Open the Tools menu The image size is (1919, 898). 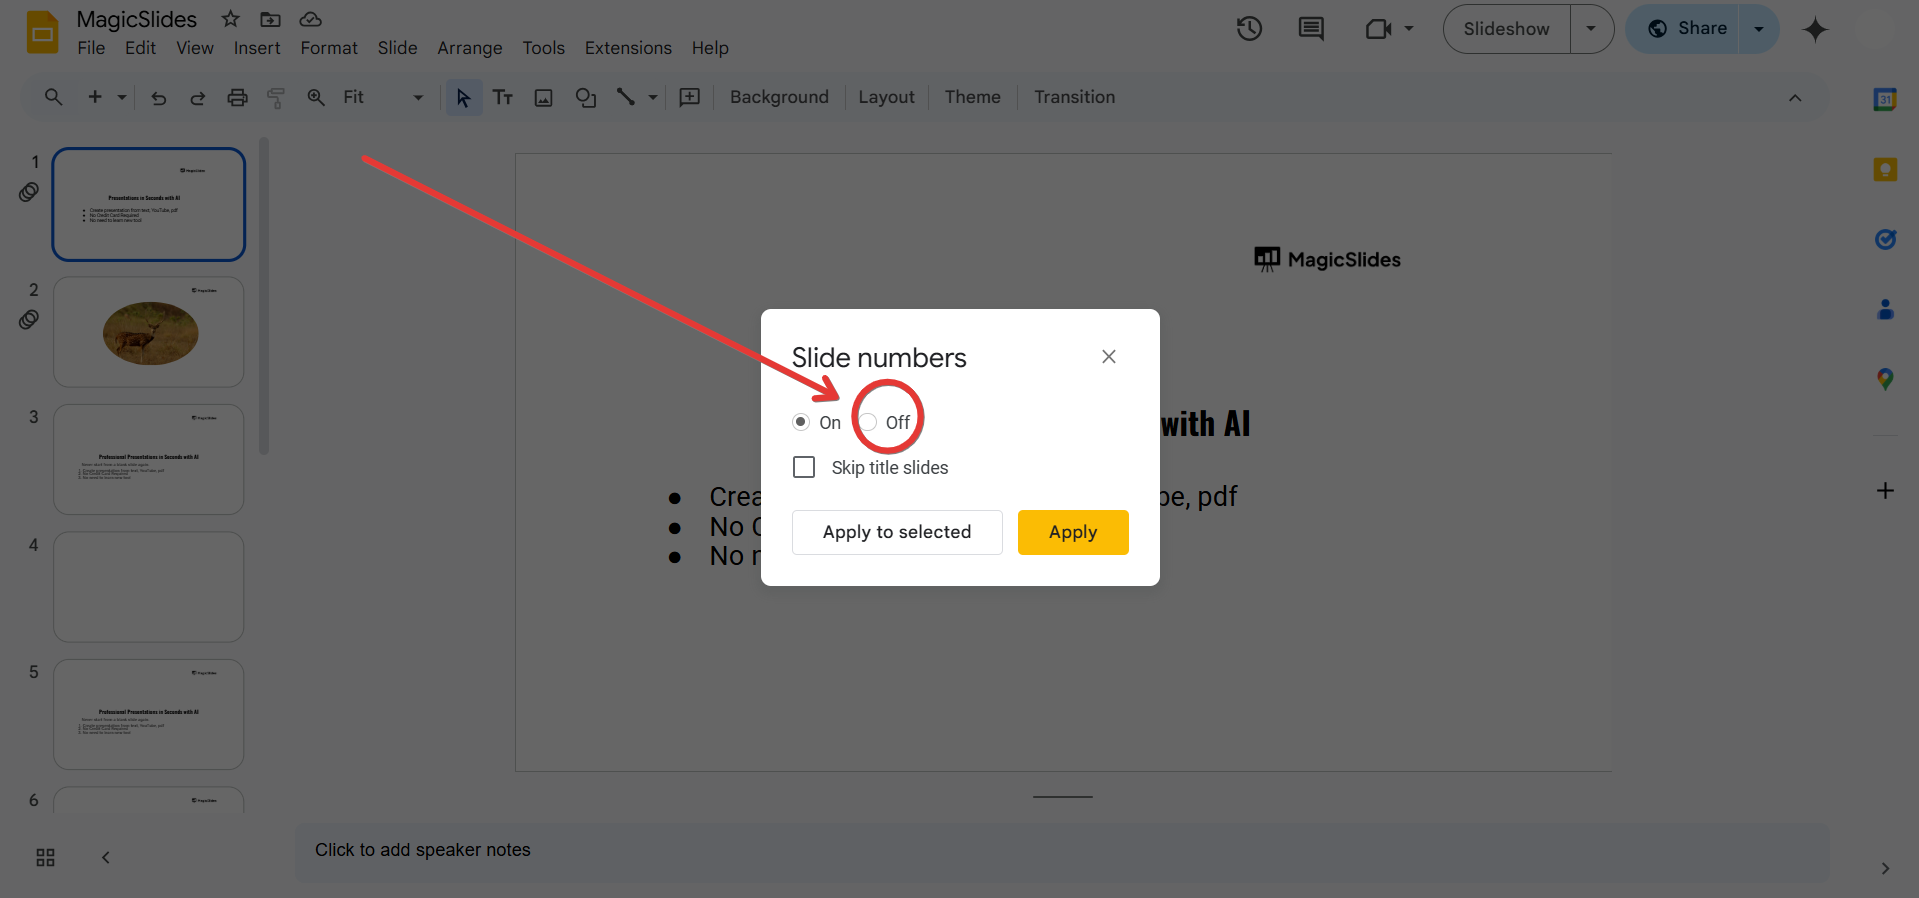[543, 48]
